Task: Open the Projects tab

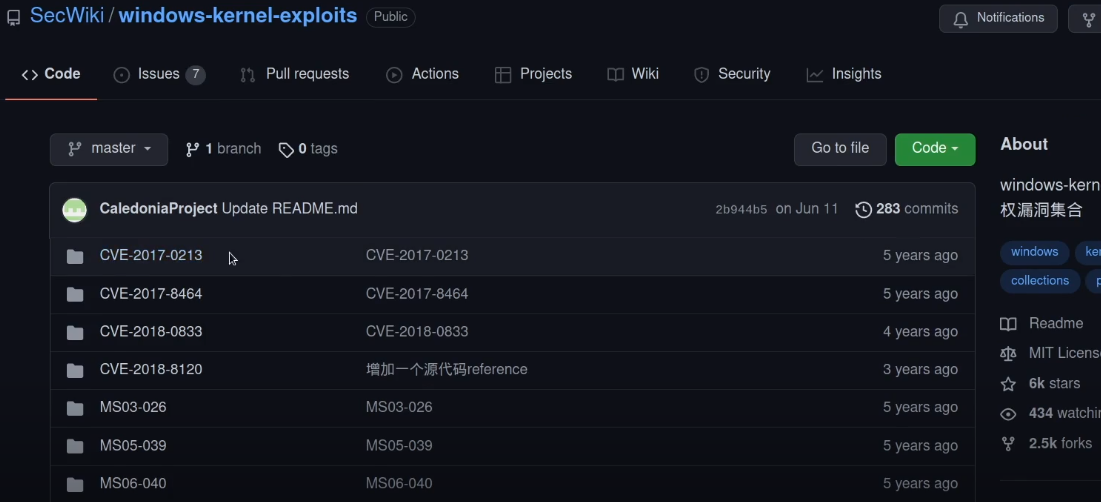Action: [x=533, y=74]
